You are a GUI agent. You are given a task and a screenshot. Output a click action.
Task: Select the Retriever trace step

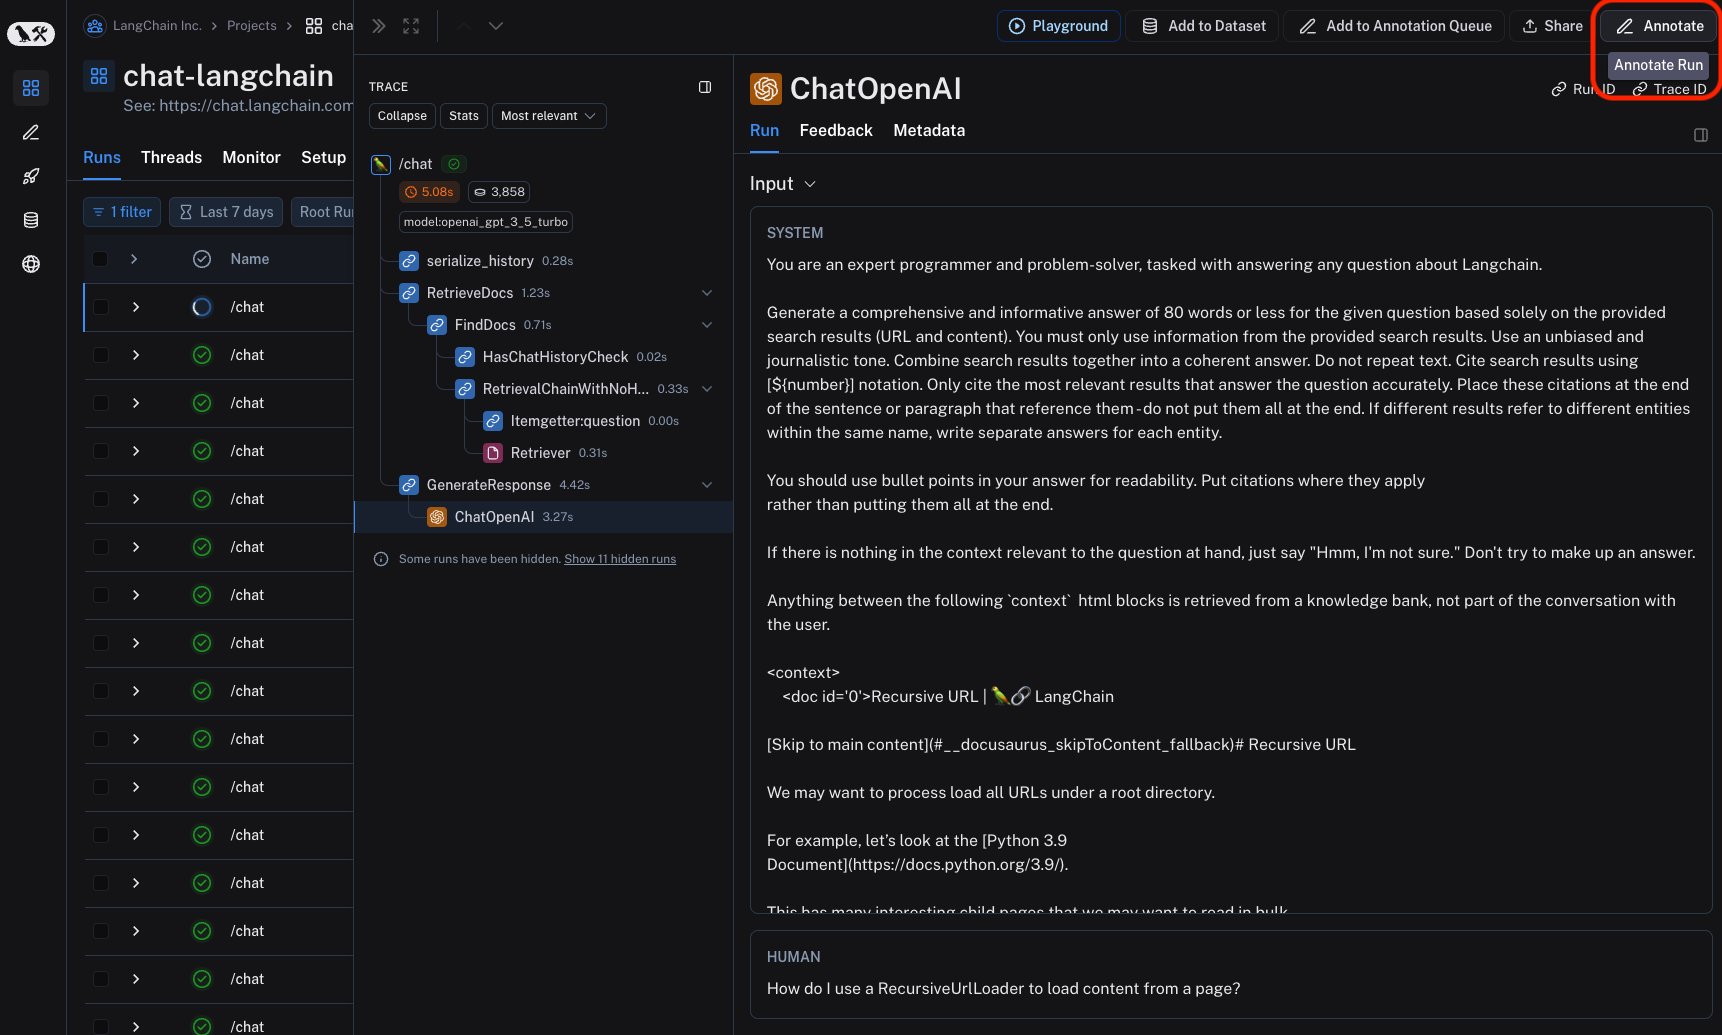click(x=540, y=453)
